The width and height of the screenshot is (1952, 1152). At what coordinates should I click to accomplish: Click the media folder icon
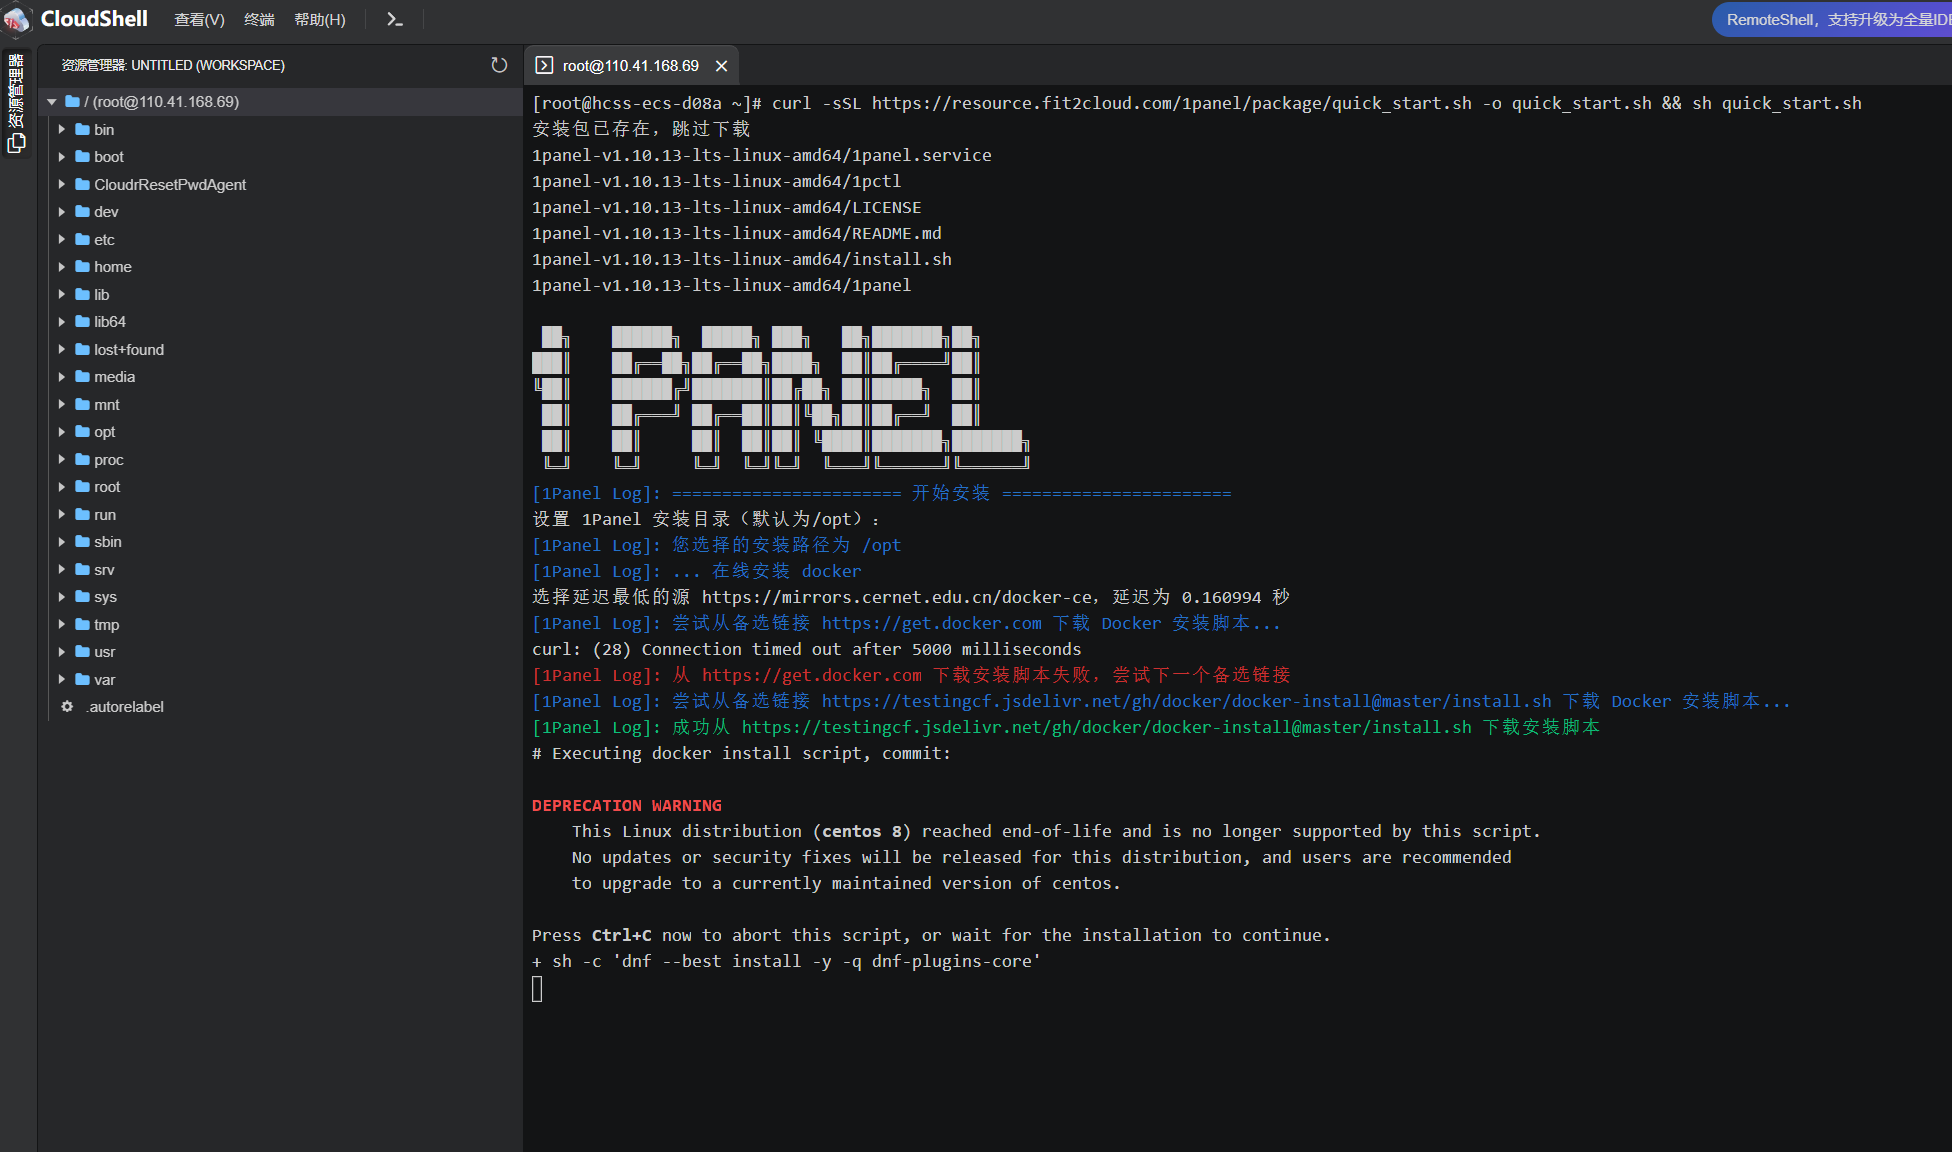[x=83, y=377]
